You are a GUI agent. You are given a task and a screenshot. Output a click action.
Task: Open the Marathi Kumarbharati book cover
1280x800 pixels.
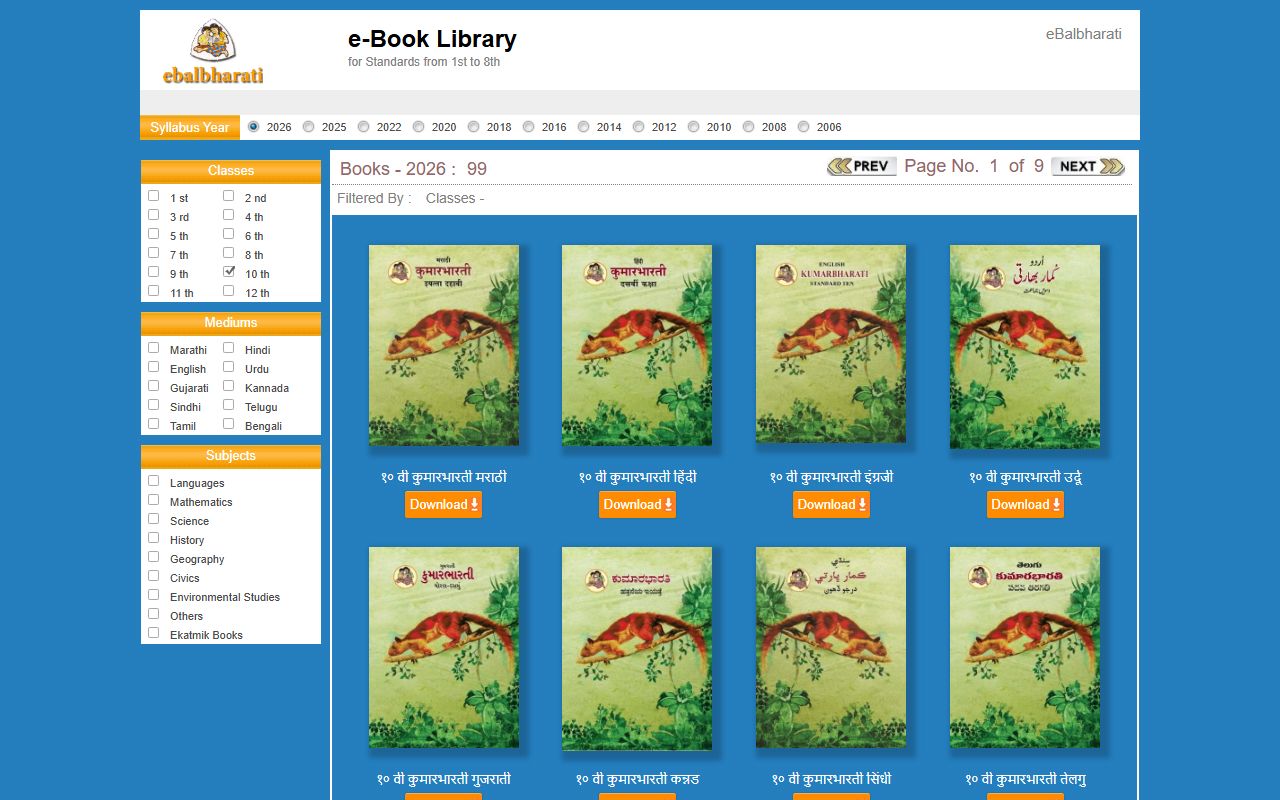444,345
